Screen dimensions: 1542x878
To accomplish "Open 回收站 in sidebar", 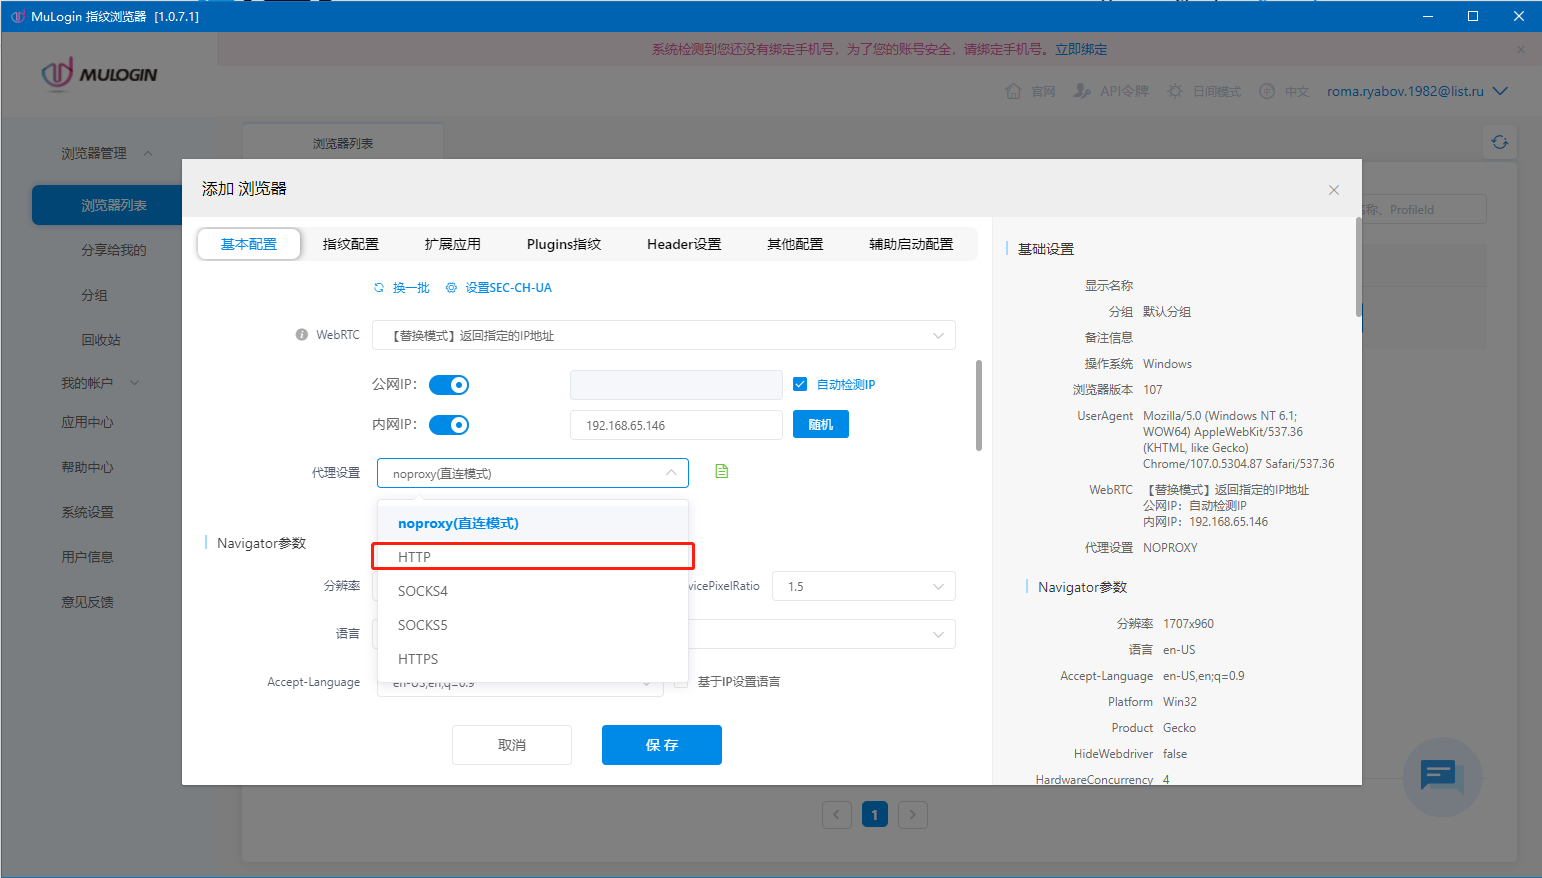I will tap(101, 340).
